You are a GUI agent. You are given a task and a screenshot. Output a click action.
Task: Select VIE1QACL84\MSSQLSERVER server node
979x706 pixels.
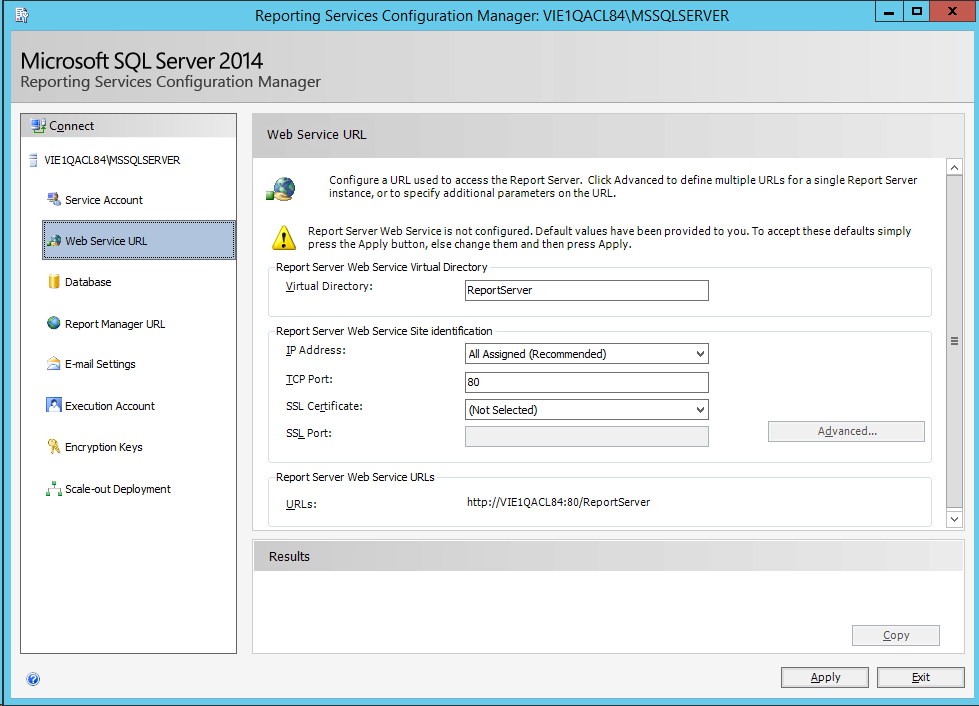tap(112, 160)
